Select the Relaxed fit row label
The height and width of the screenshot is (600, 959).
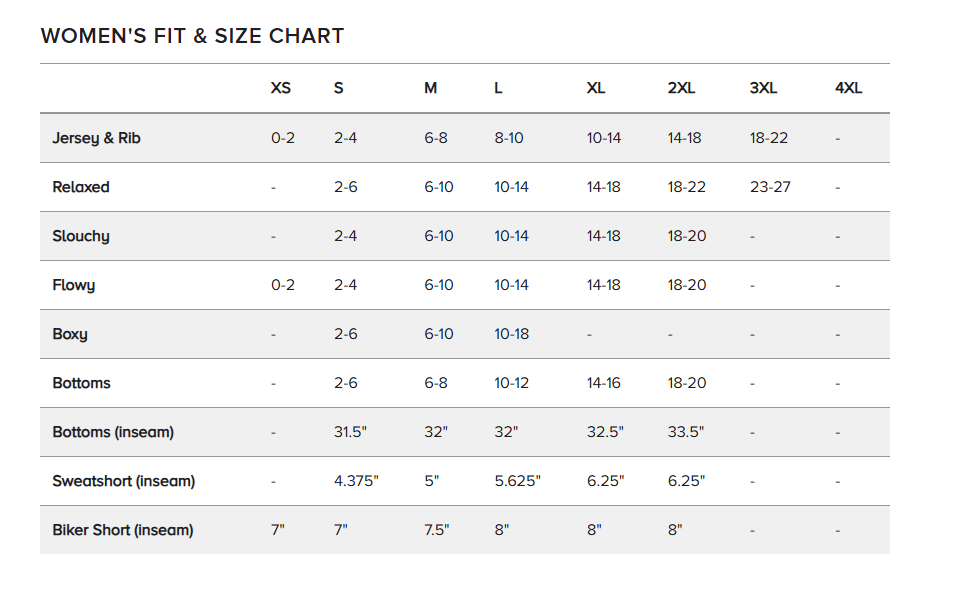81,187
